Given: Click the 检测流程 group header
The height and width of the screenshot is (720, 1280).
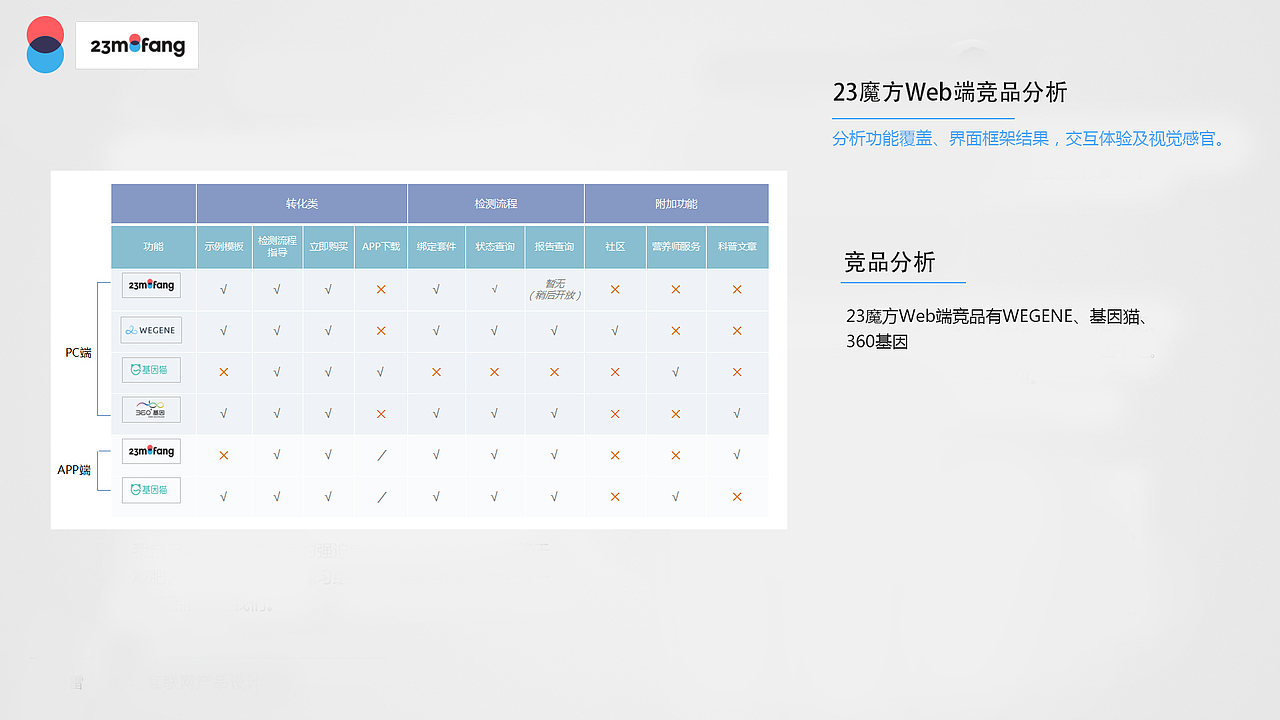Looking at the screenshot, I should [496, 204].
